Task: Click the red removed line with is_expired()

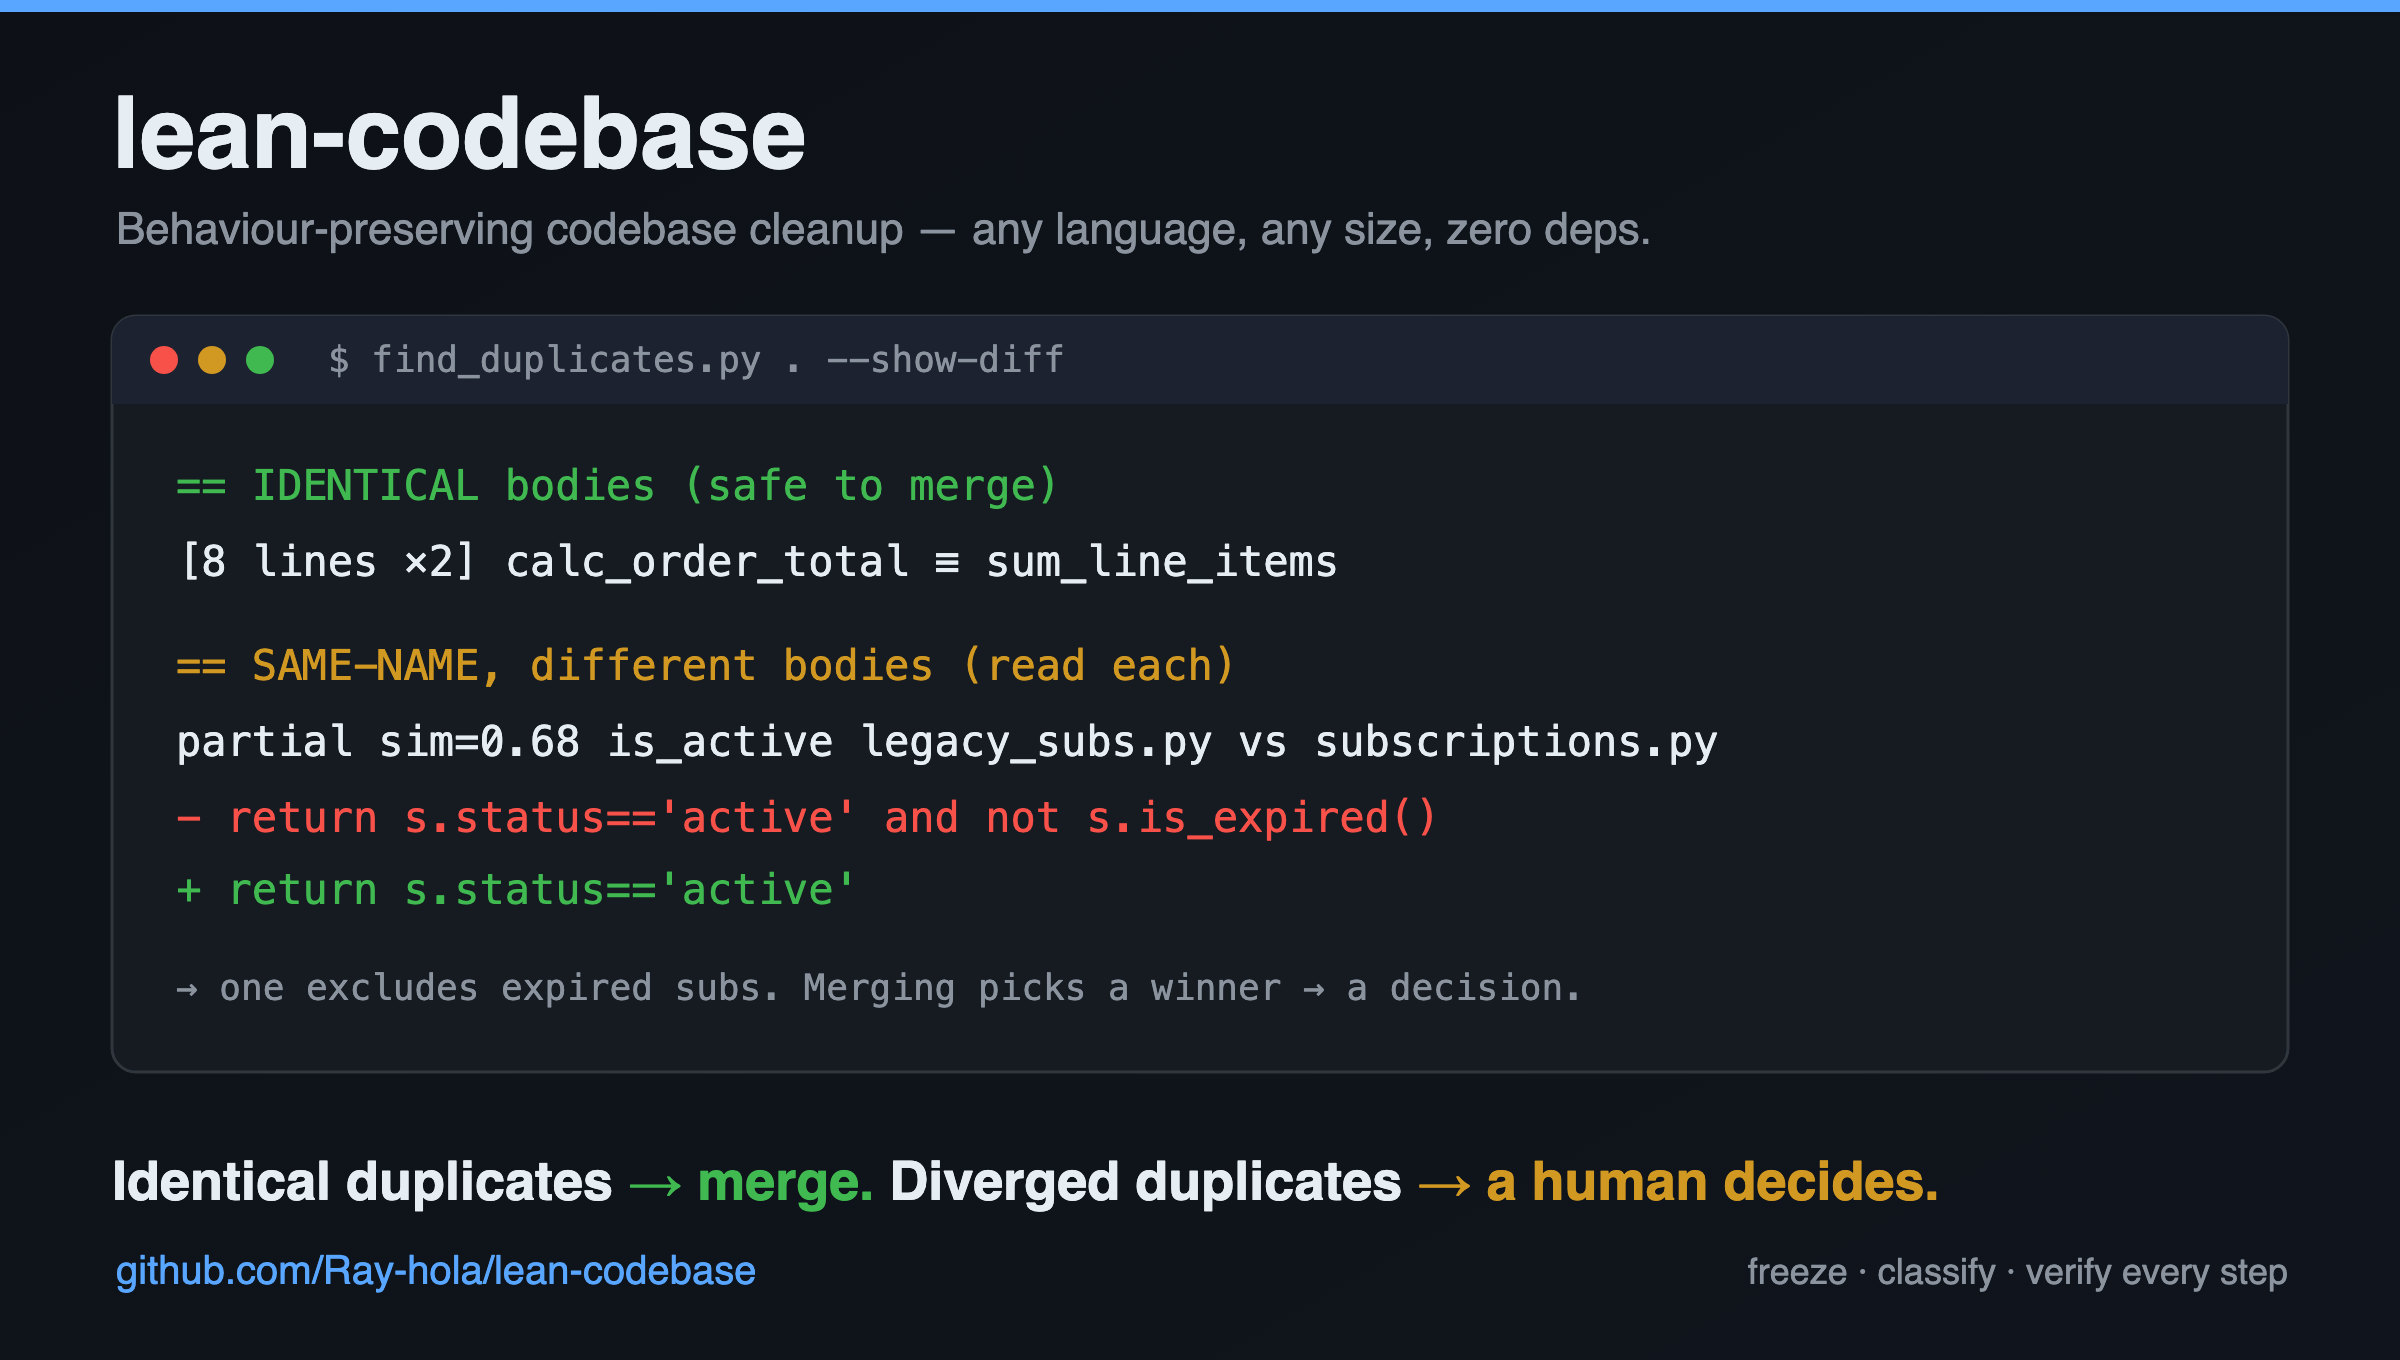Action: (x=807, y=818)
